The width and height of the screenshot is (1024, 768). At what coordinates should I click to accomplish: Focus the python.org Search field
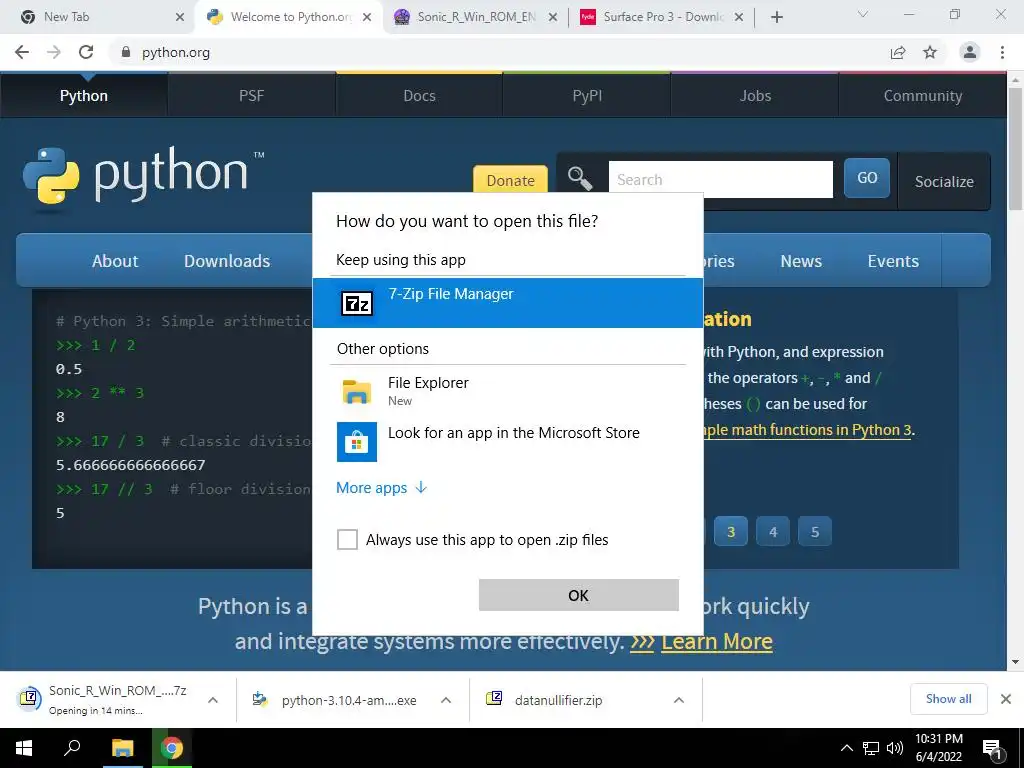click(720, 179)
